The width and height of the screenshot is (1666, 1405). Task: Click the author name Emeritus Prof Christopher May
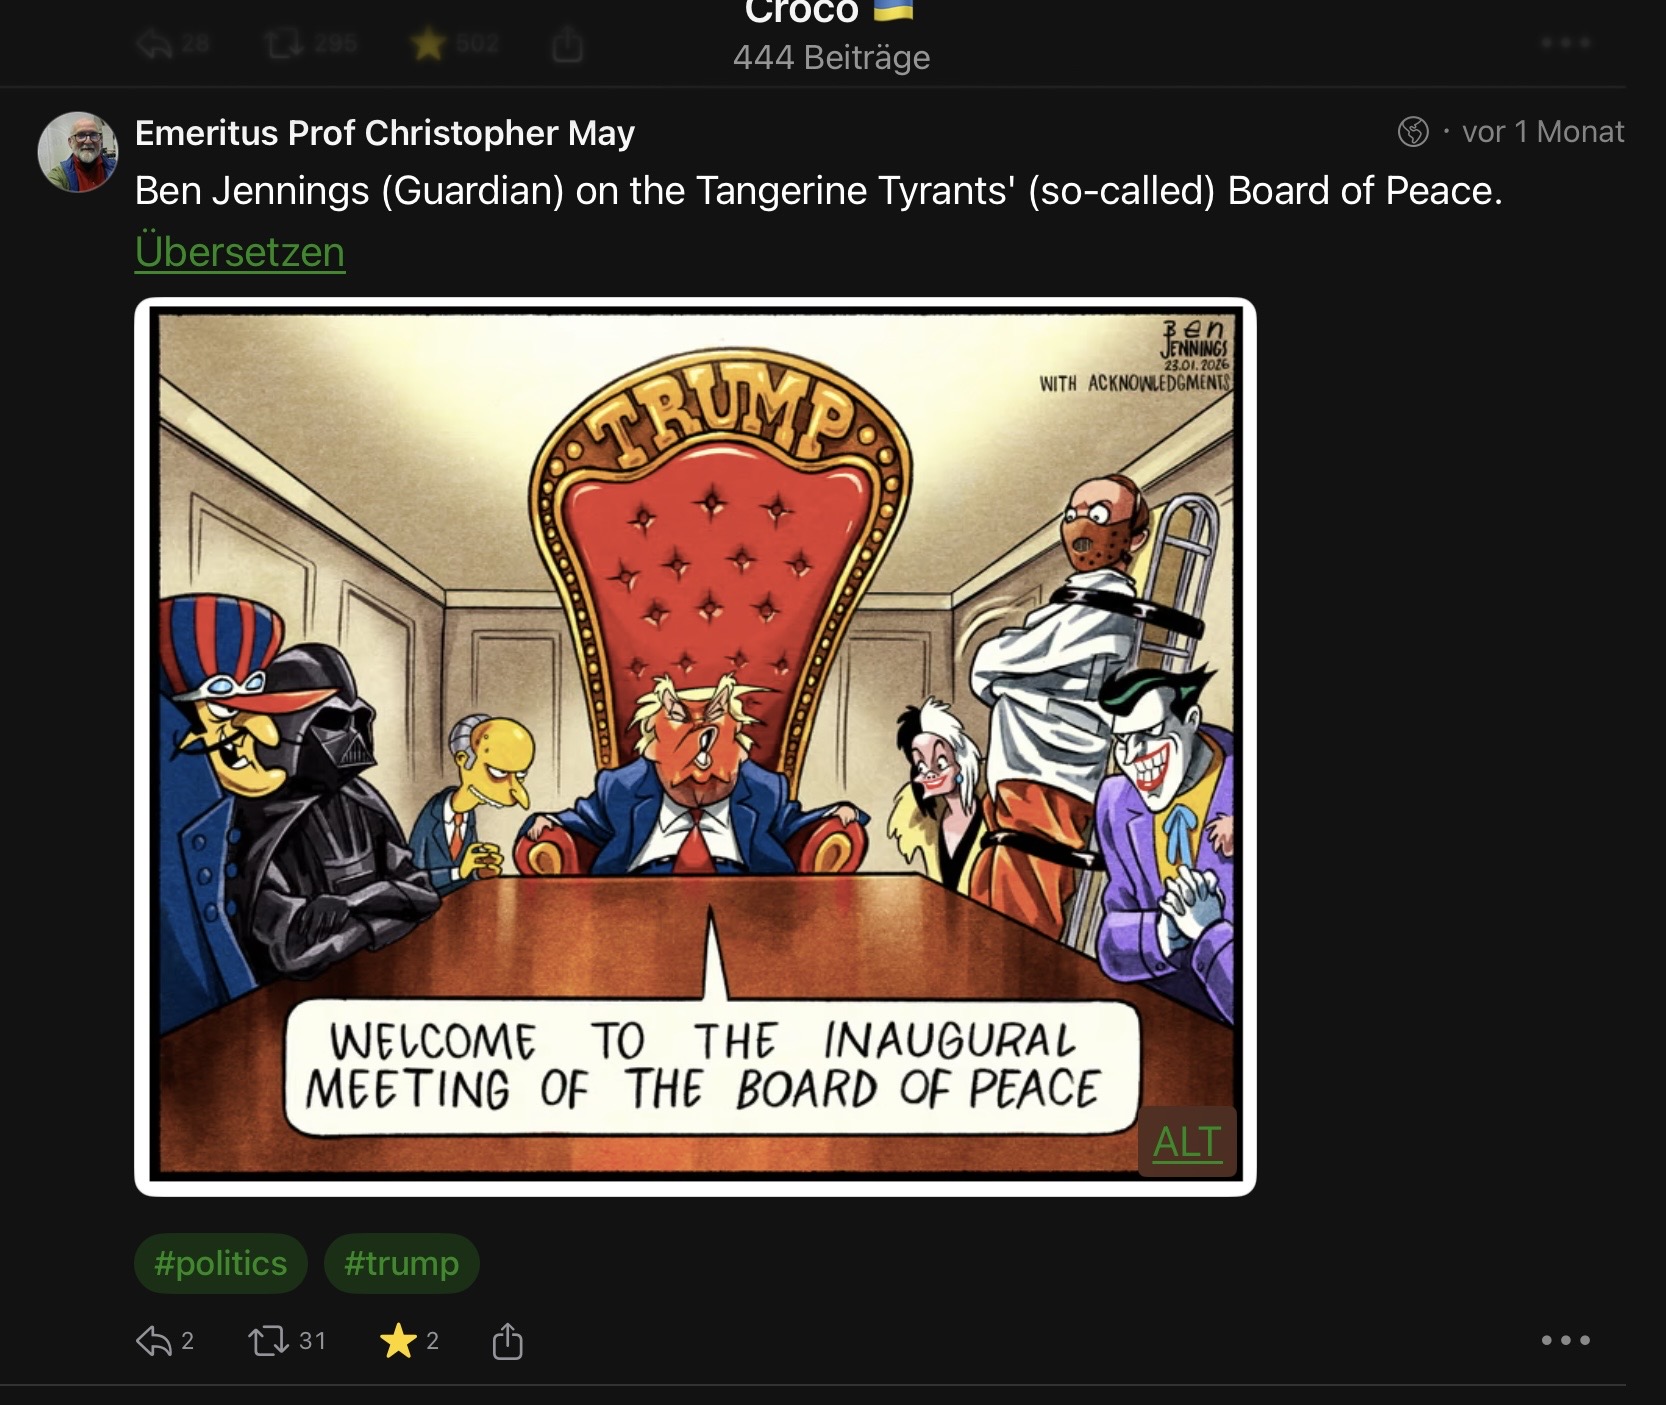[x=385, y=133]
